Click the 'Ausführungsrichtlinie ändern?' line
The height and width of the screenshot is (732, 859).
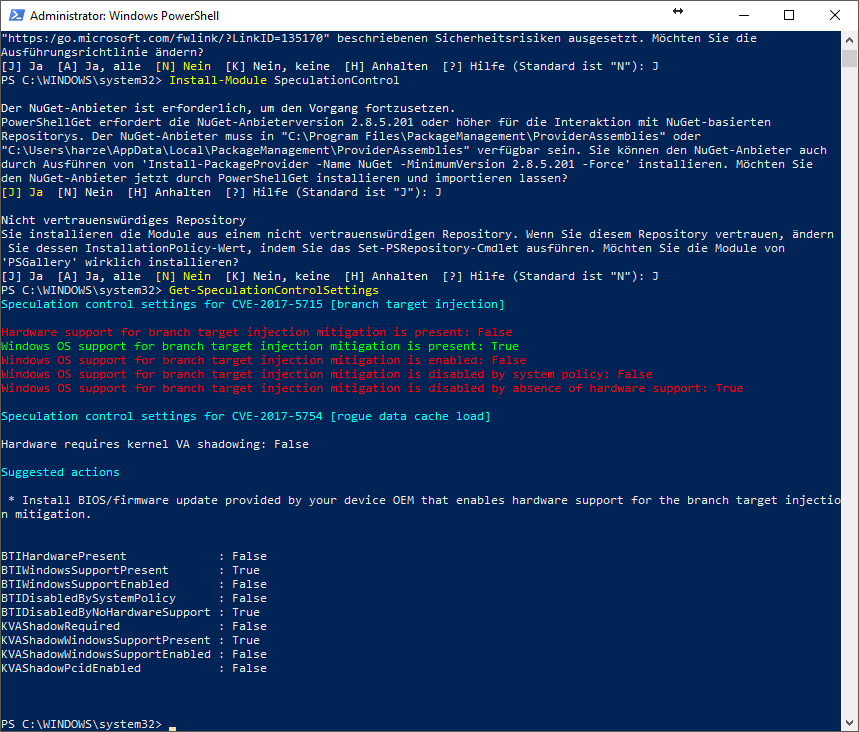(x=102, y=52)
